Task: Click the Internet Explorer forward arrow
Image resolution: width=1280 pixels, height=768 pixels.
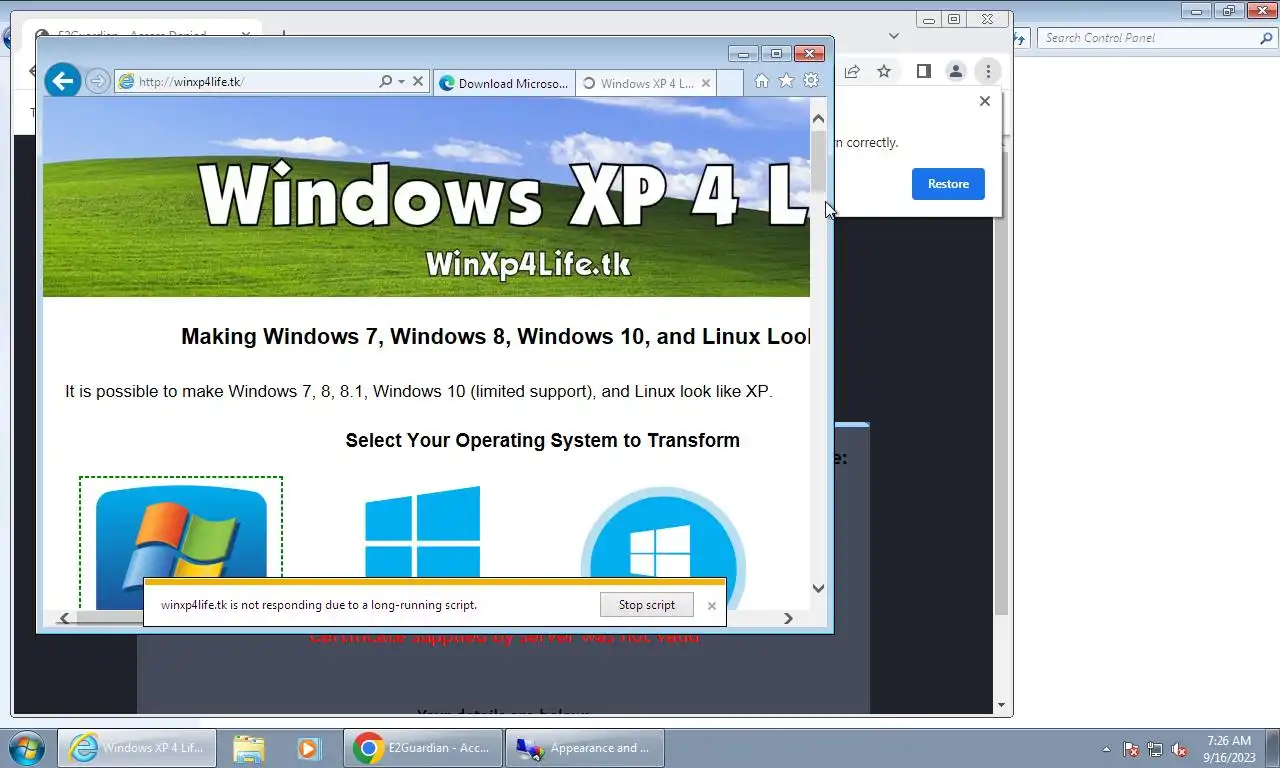Action: tap(97, 81)
